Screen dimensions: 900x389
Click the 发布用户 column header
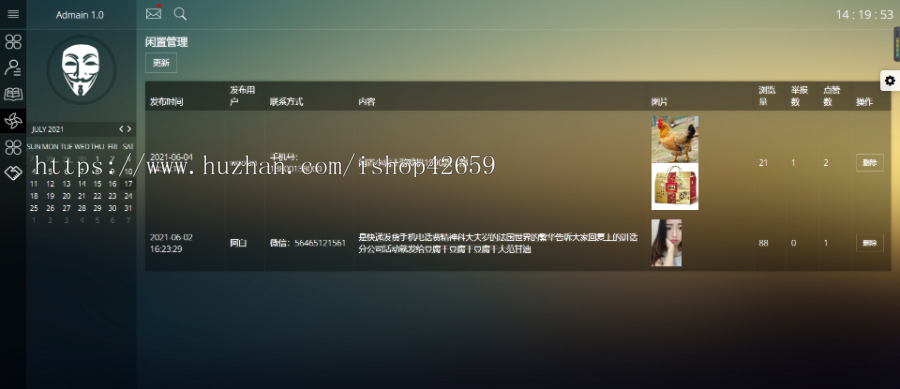pyautogui.click(x=242, y=96)
